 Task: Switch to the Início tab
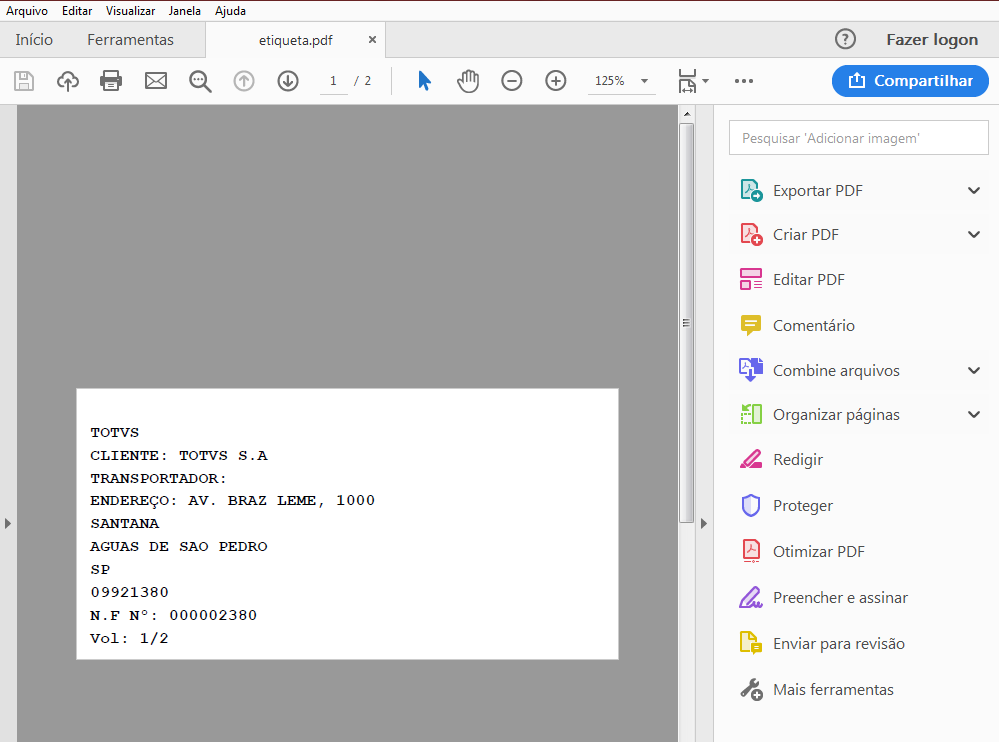34,39
